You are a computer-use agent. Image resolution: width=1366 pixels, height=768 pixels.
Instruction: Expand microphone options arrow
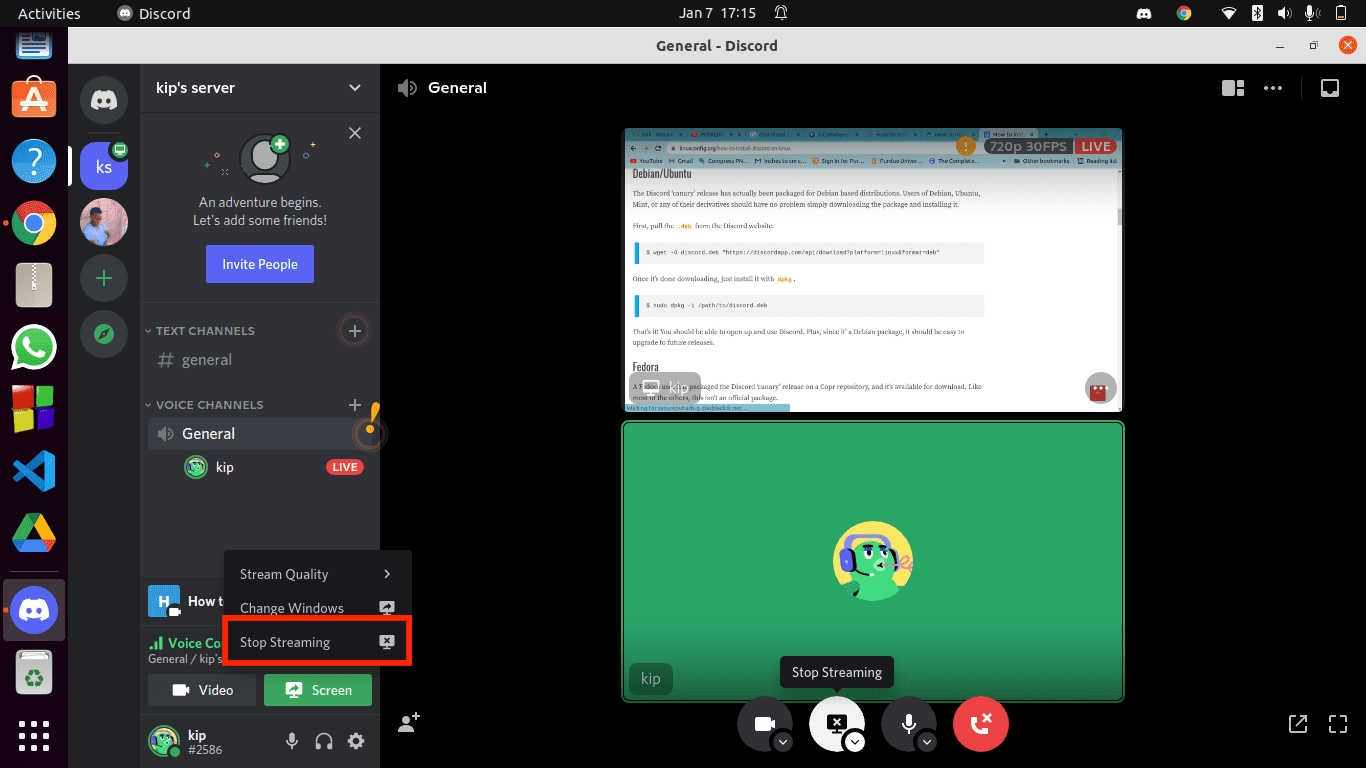tap(927, 742)
